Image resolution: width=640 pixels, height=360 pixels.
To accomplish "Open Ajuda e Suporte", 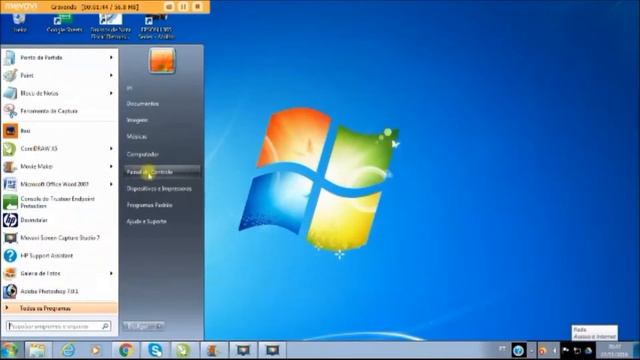I will (x=146, y=221).
